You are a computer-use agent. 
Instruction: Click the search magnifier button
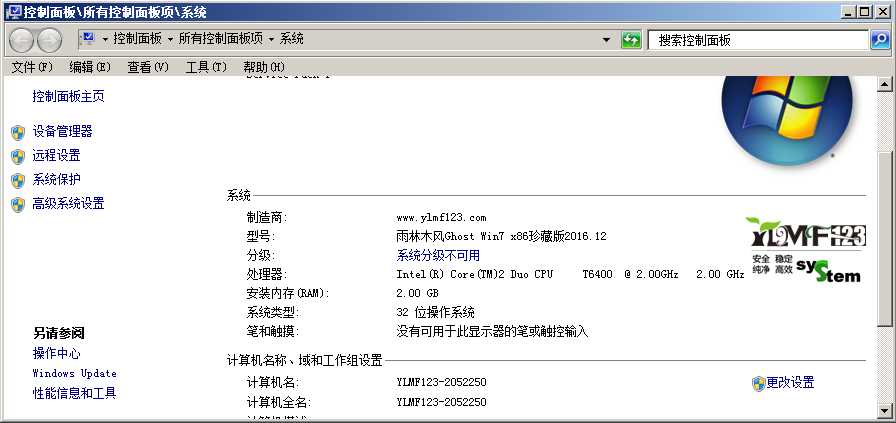[x=879, y=40]
